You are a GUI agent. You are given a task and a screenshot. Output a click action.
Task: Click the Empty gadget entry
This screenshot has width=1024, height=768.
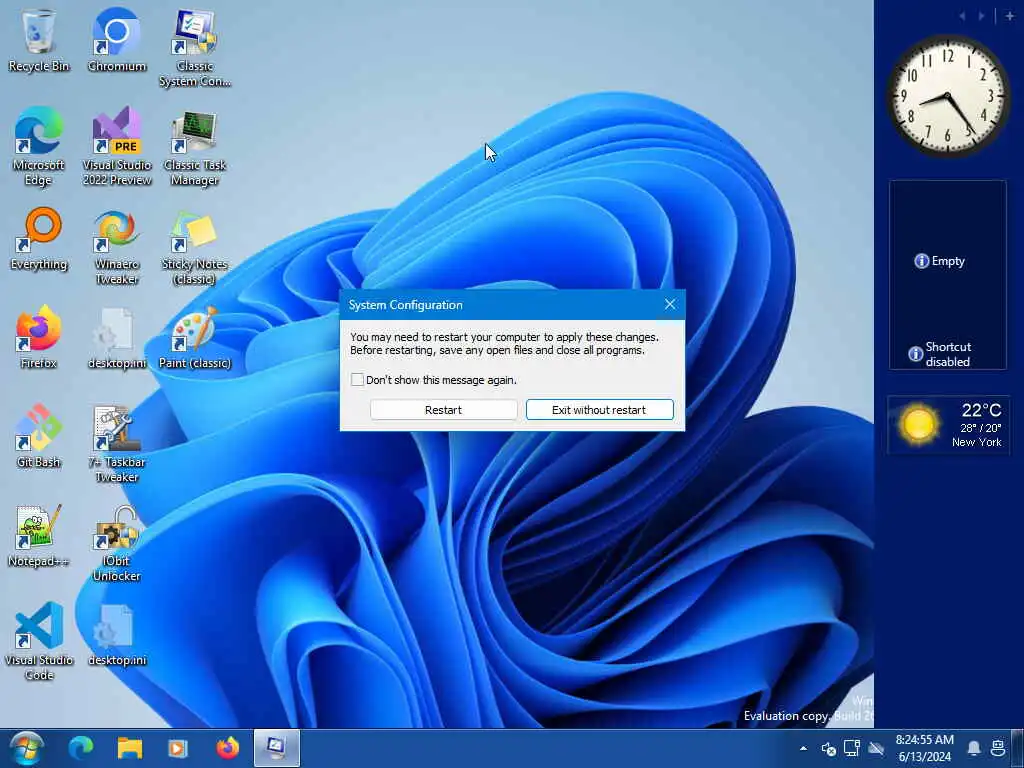coord(940,261)
